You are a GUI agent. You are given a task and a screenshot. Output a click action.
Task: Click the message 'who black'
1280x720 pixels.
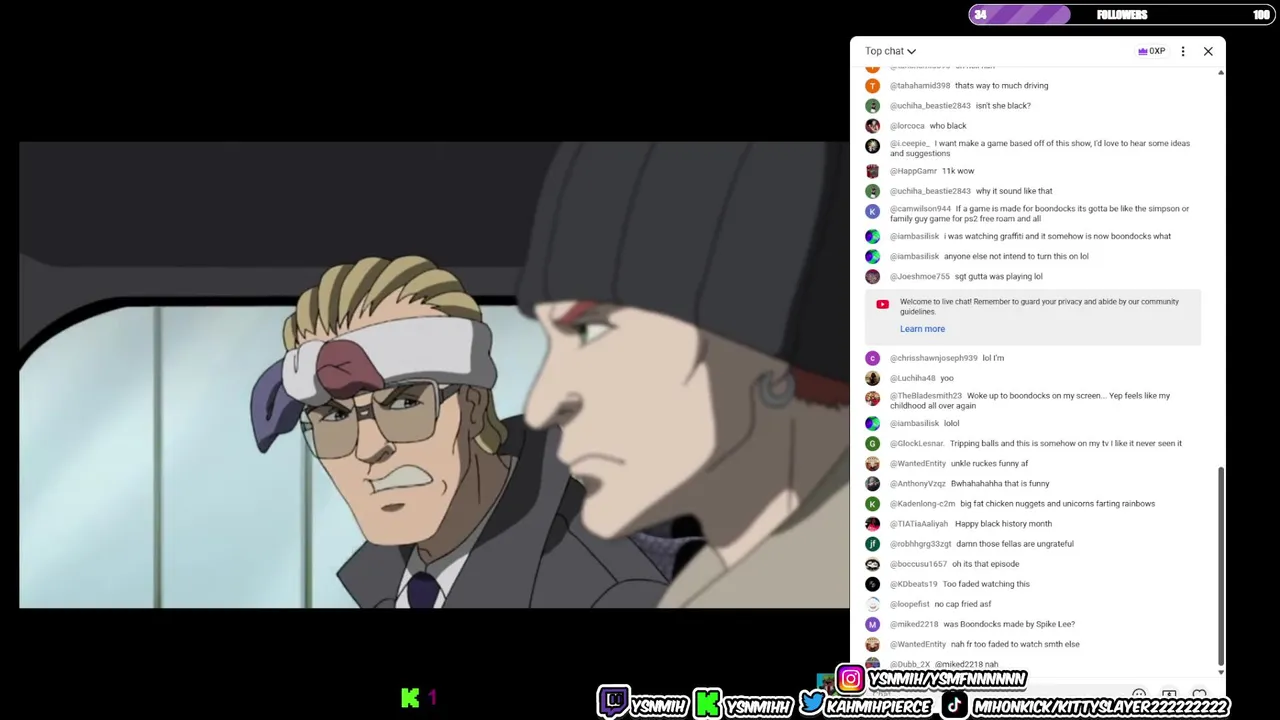(948, 126)
